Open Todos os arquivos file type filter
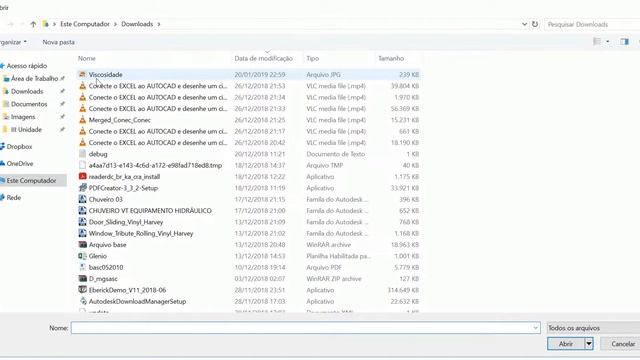This screenshot has height=360, width=640. coord(593,328)
